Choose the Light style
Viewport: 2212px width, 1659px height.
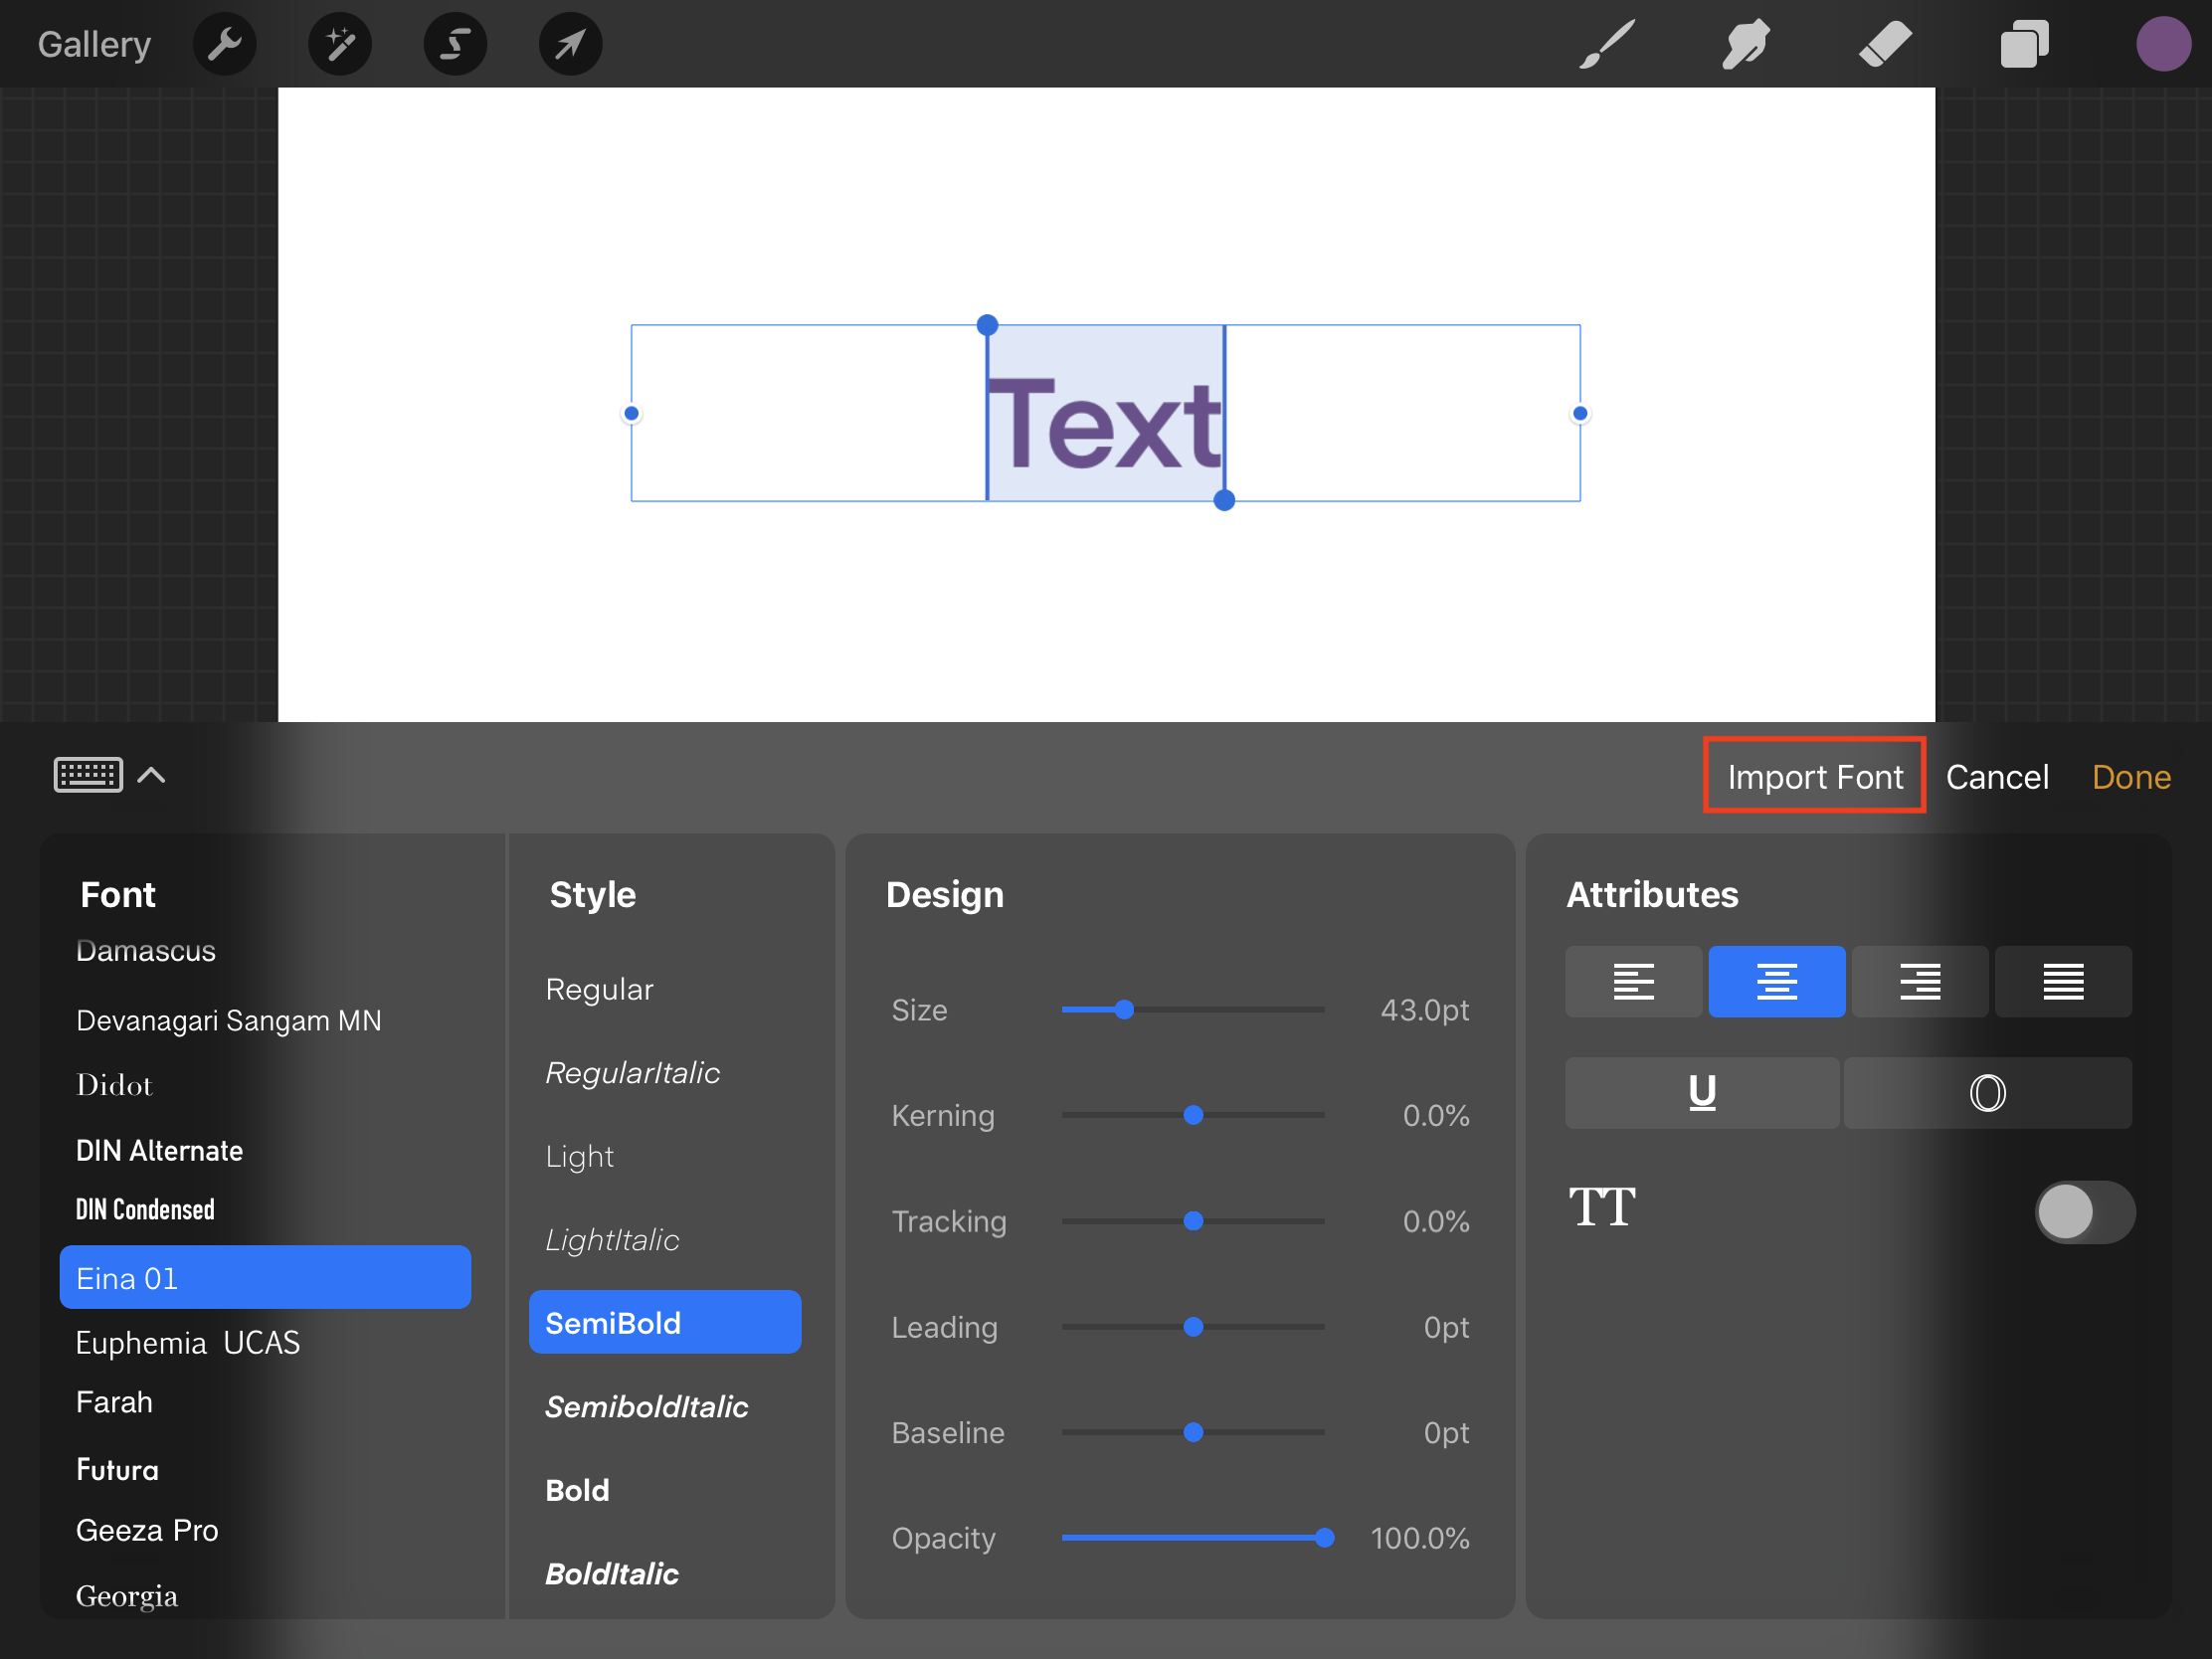(579, 1156)
